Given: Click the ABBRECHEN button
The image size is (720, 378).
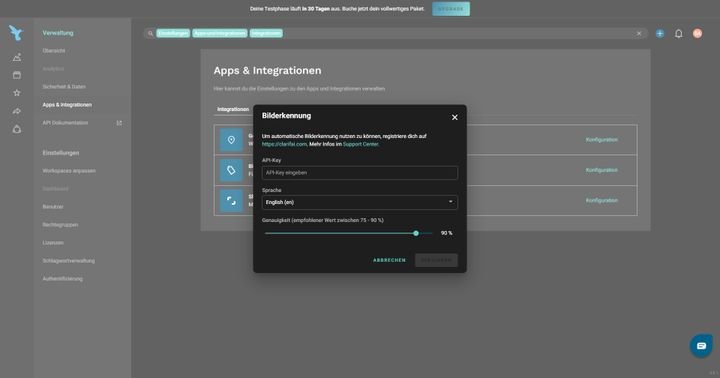Looking at the screenshot, I should [x=389, y=260].
